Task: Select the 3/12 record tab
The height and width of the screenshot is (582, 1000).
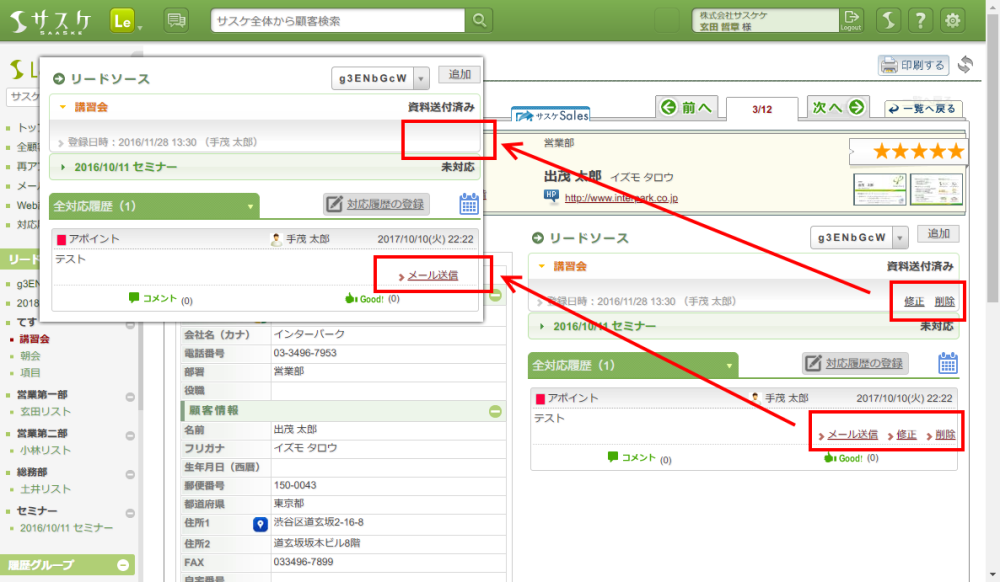Action: (x=762, y=109)
